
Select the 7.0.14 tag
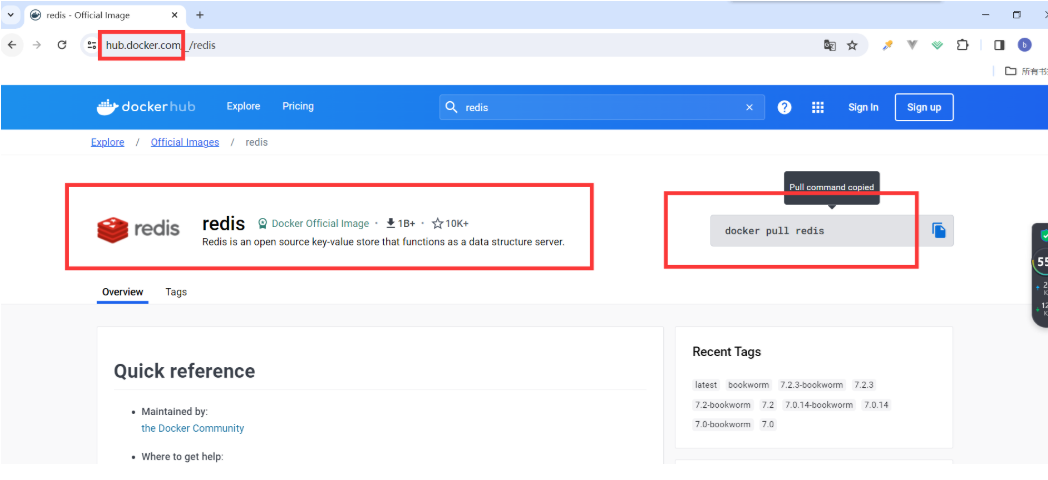876,405
